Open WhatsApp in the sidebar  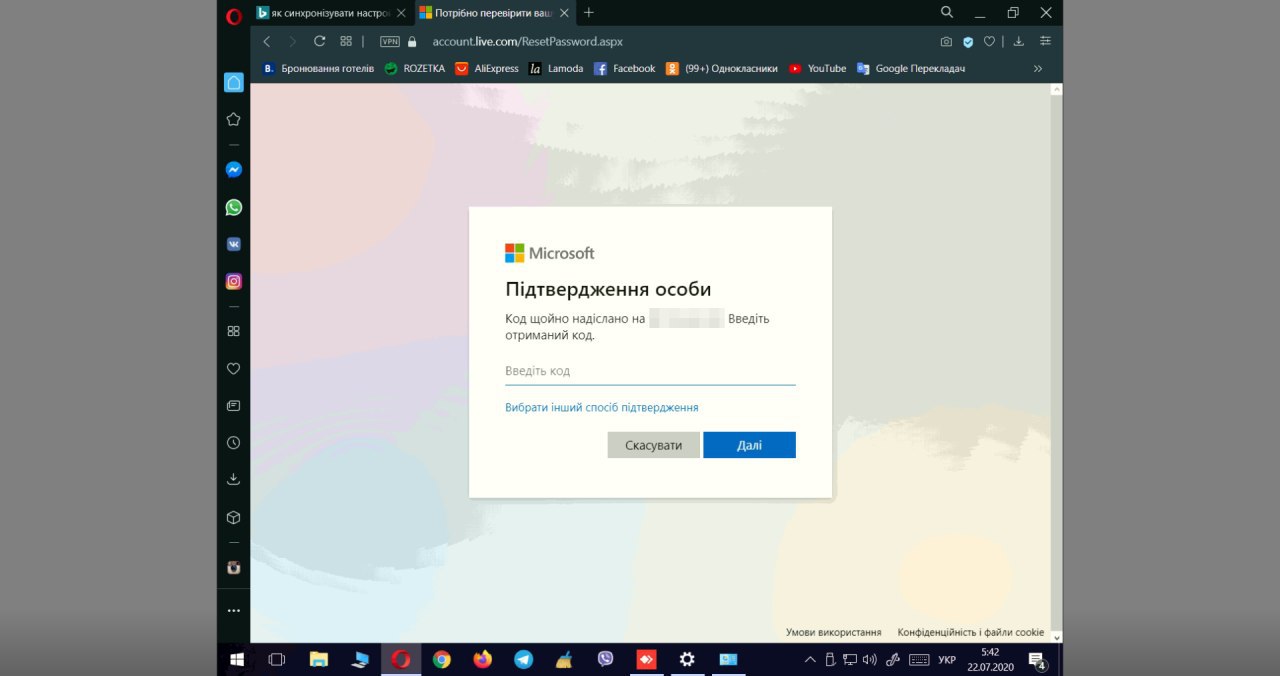[x=233, y=207]
